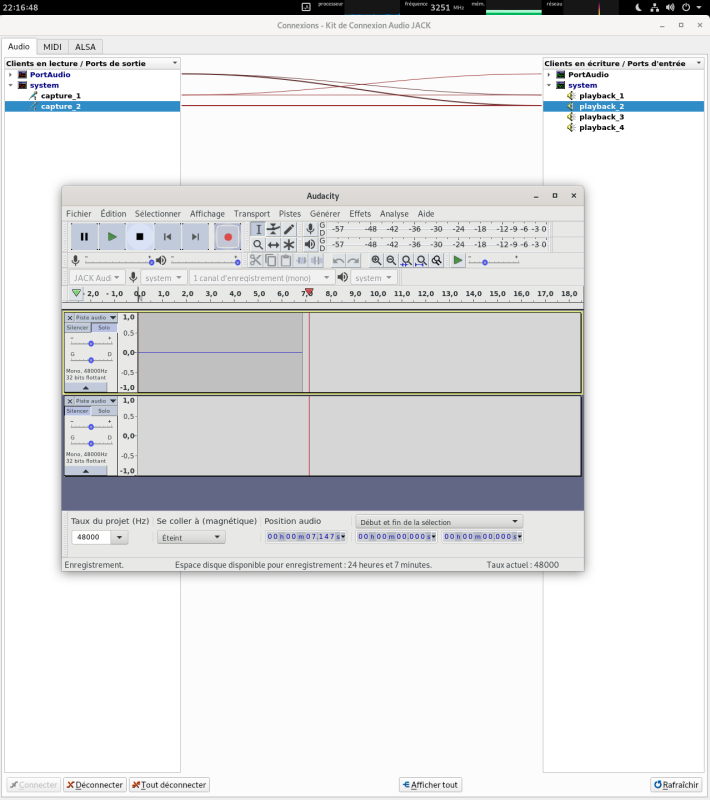Viewport: 710px width, 800px height.
Task: Open the Fichier menu
Action: coord(79,214)
